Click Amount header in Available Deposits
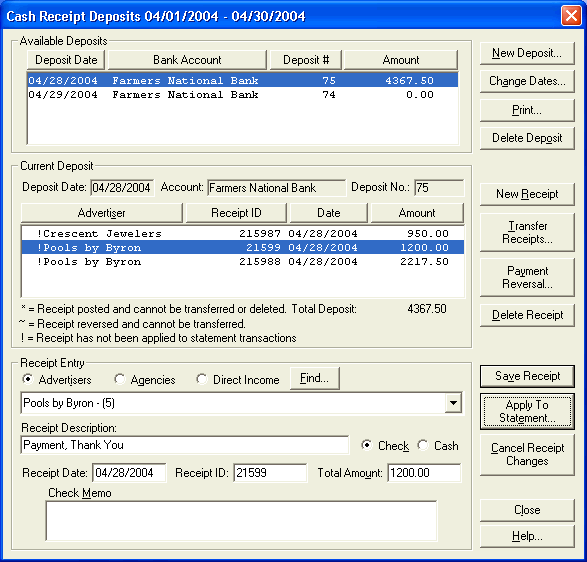Image resolution: width=587 pixels, height=562 pixels. coord(401,60)
